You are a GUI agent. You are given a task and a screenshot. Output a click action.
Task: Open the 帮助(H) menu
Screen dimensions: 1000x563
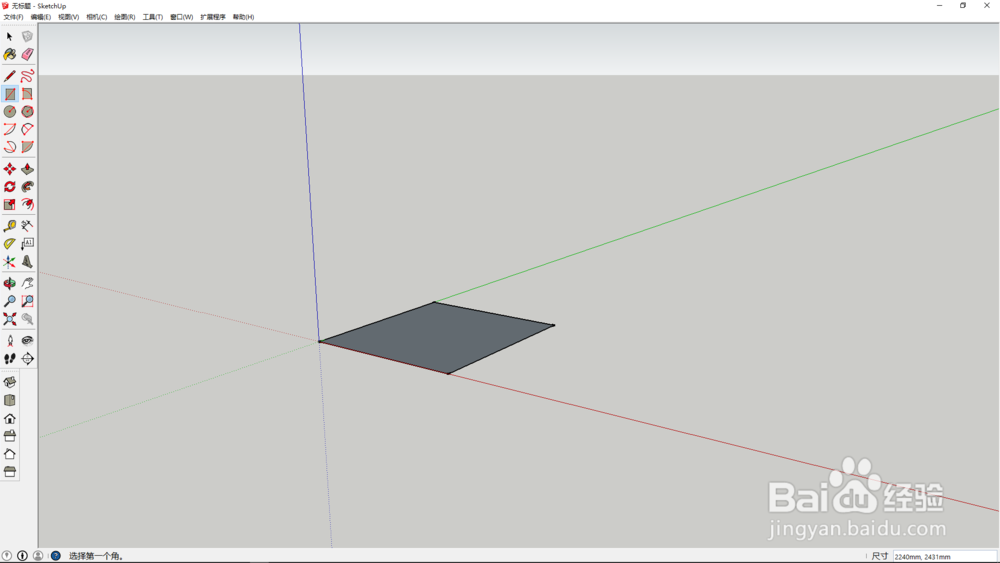click(244, 17)
